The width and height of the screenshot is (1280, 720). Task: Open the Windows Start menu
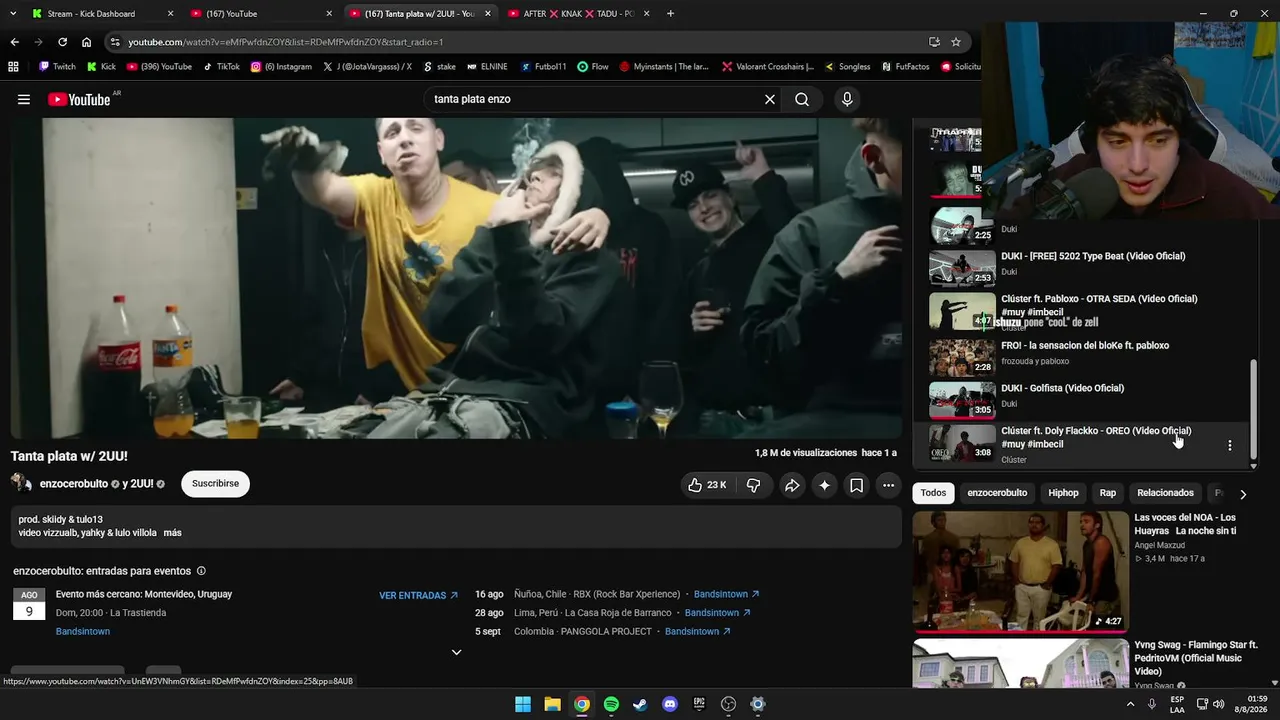click(x=523, y=704)
